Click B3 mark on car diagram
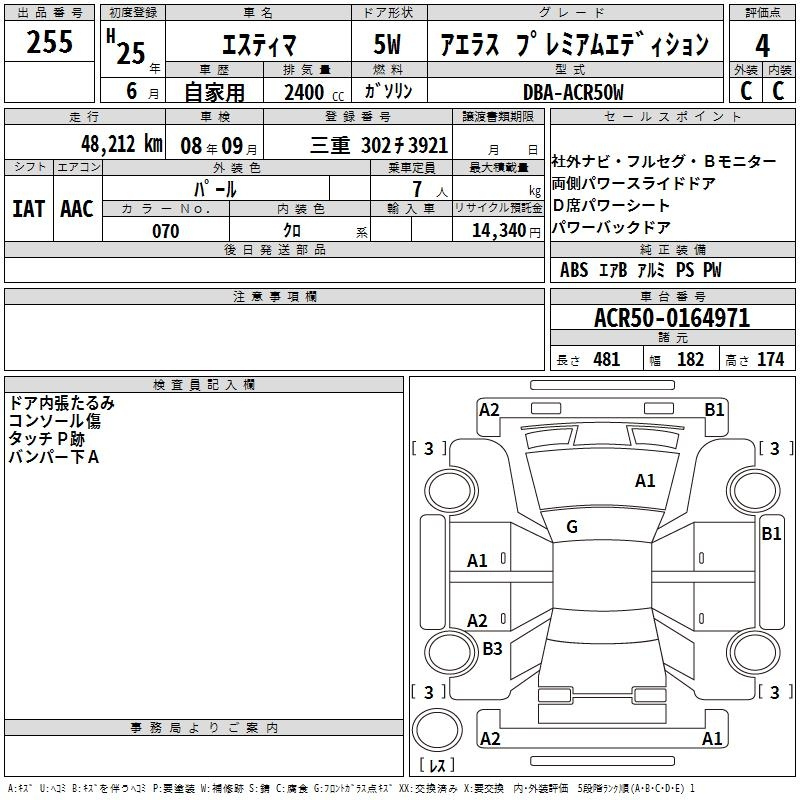Screen dimensions: 800x800 (x=492, y=648)
